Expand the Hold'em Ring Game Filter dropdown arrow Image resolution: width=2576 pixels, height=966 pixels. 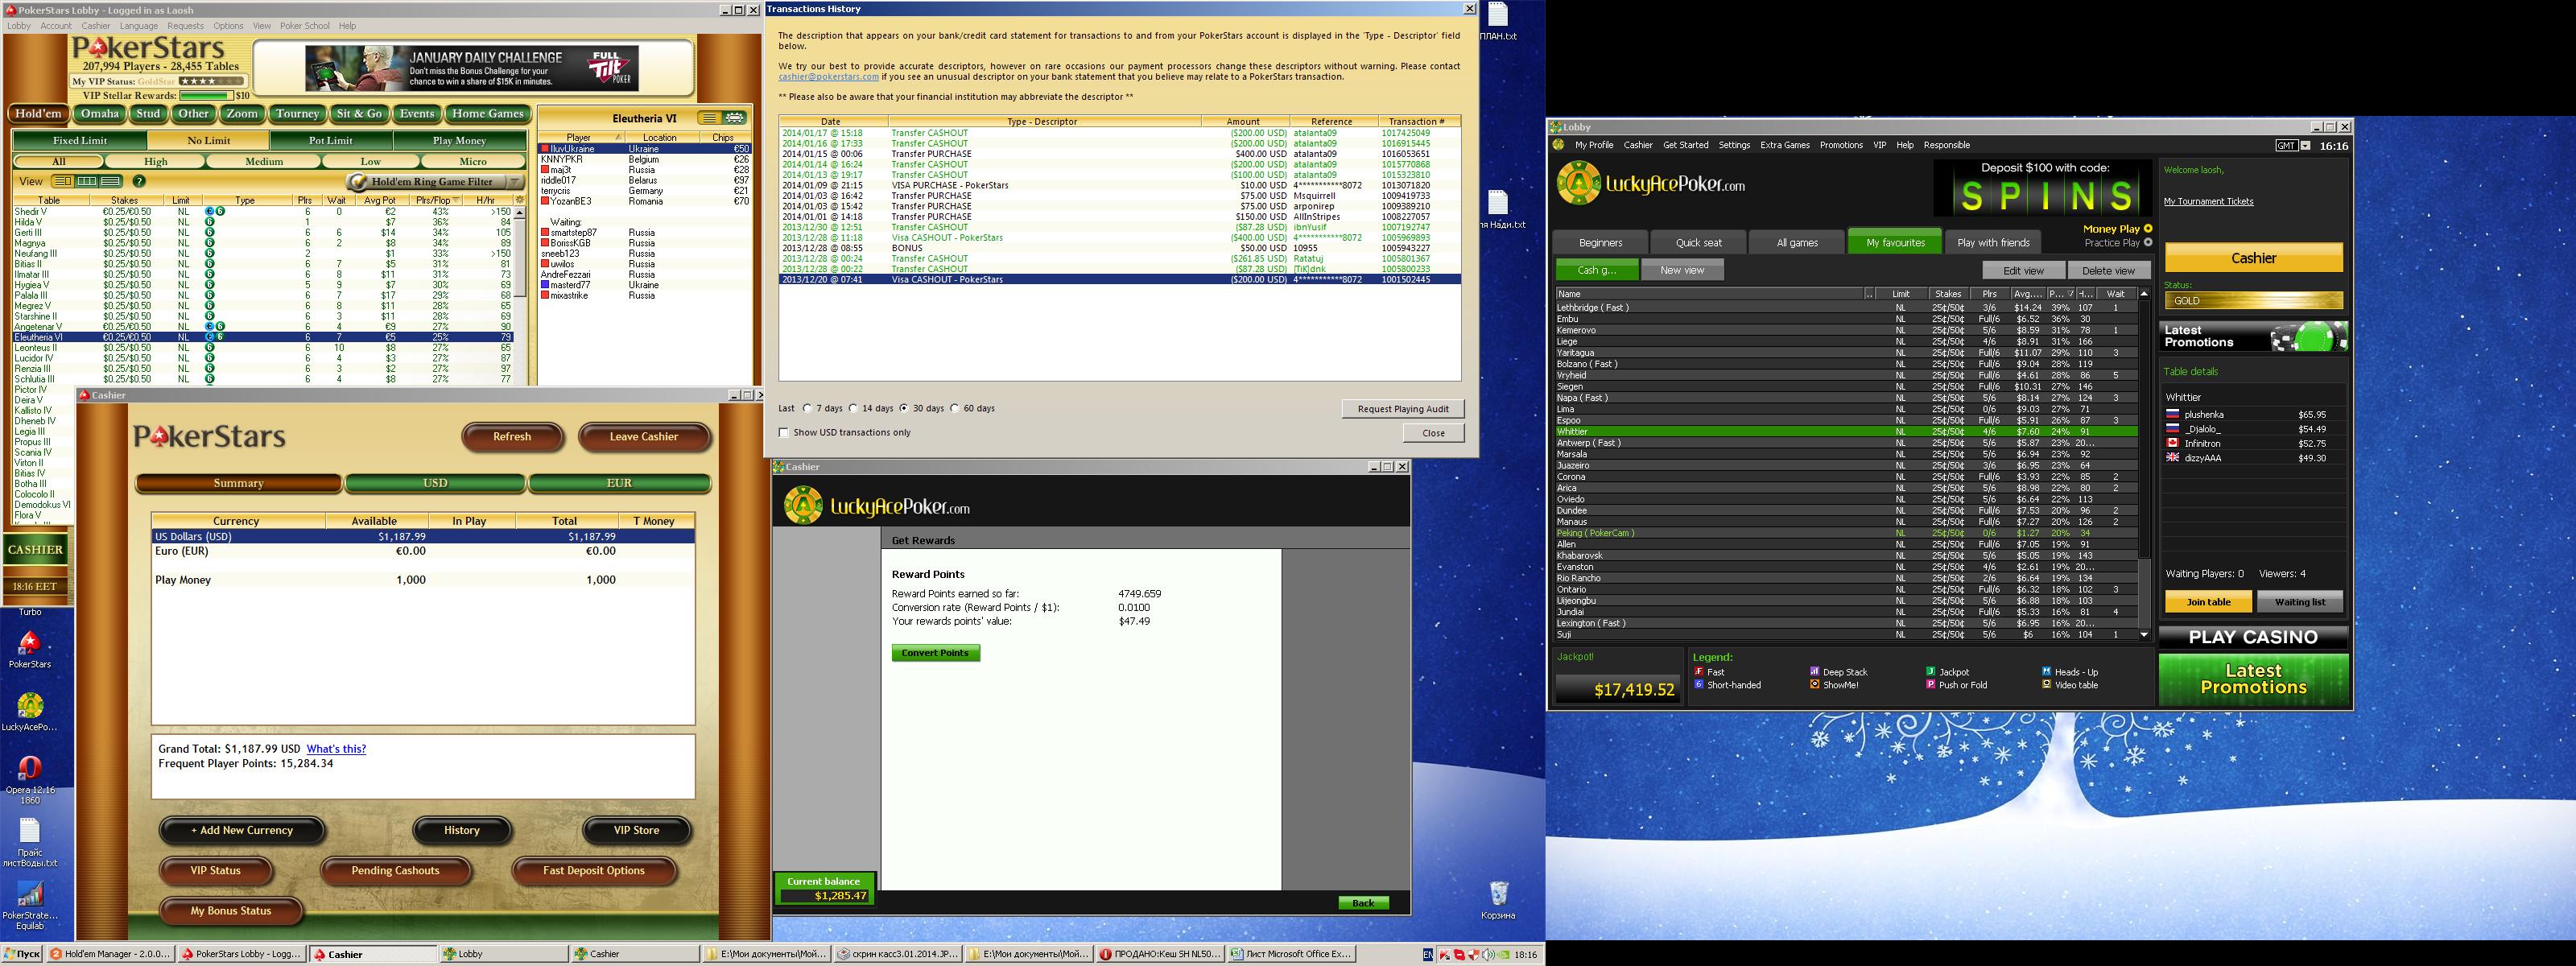pyautogui.click(x=514, y=182)
